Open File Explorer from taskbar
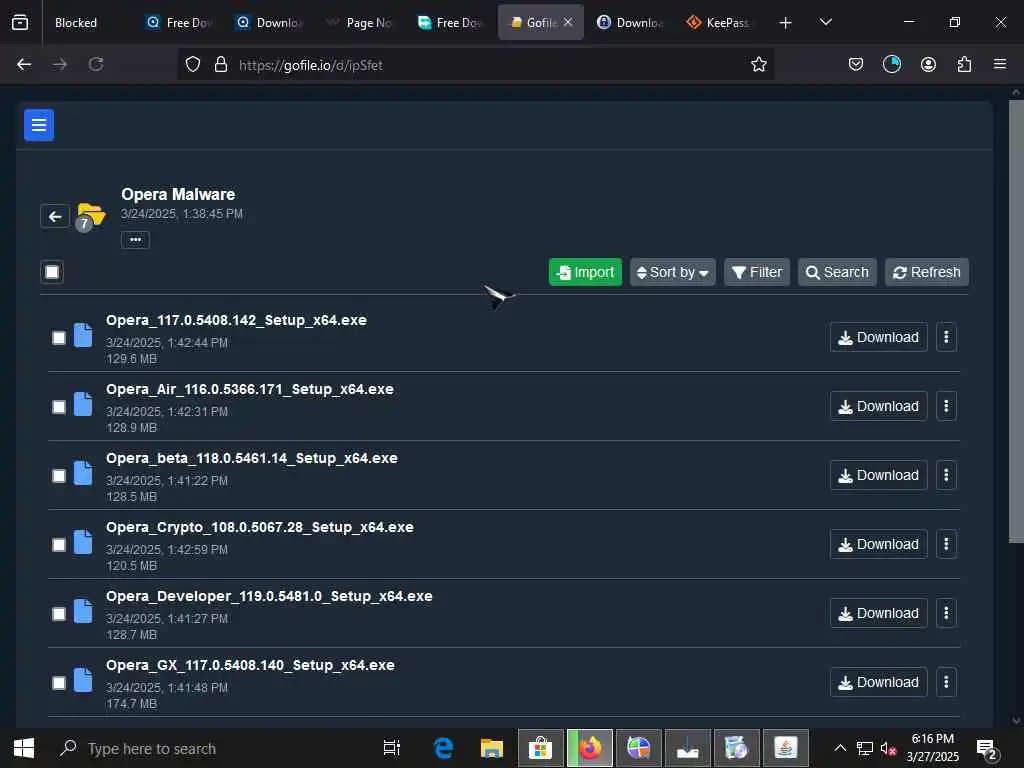 [492, 748]
